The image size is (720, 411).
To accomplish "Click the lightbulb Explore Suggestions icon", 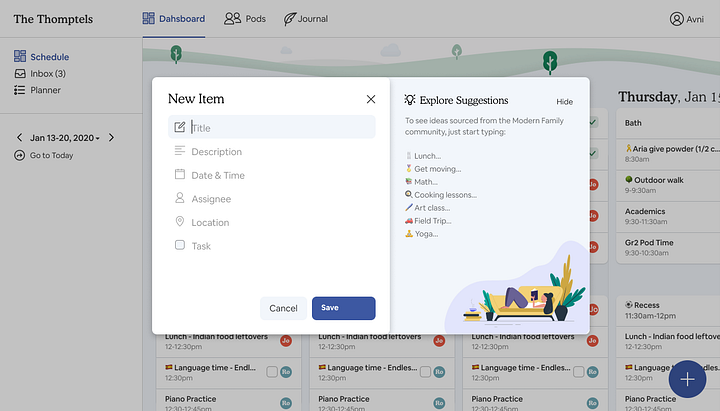I will (x=410, y=100).
